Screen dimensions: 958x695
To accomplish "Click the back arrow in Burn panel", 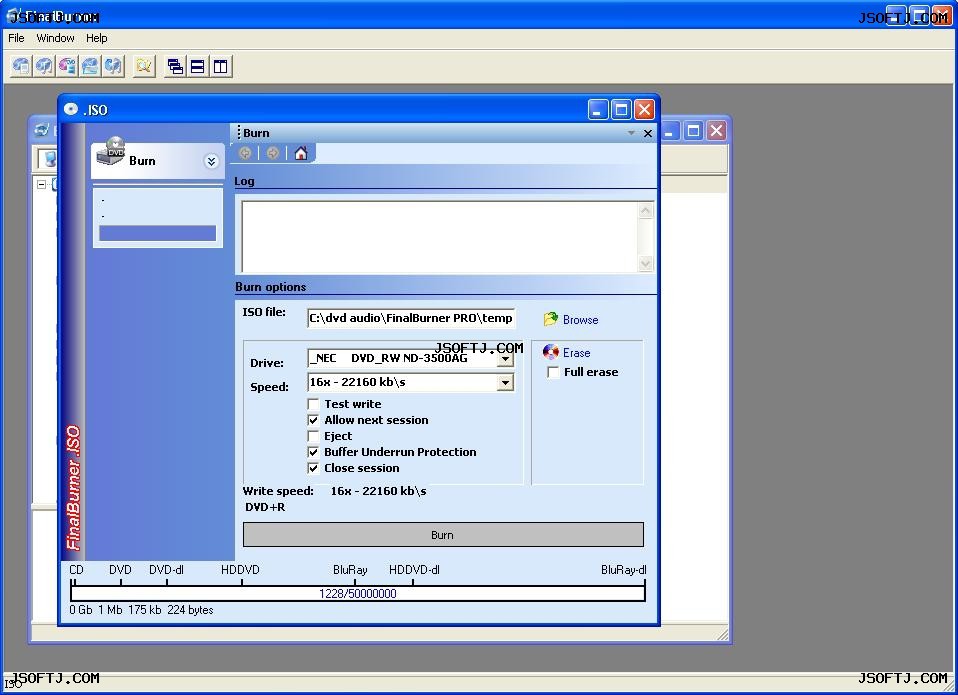I will click(x=245, y=153).
